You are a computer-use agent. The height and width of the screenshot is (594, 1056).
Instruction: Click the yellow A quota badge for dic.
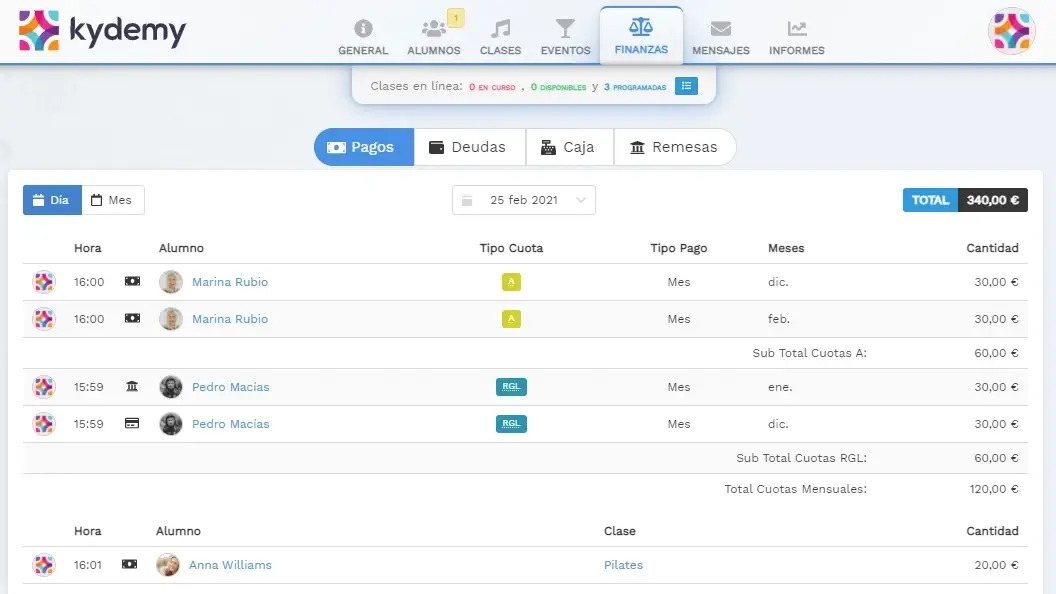511,282
